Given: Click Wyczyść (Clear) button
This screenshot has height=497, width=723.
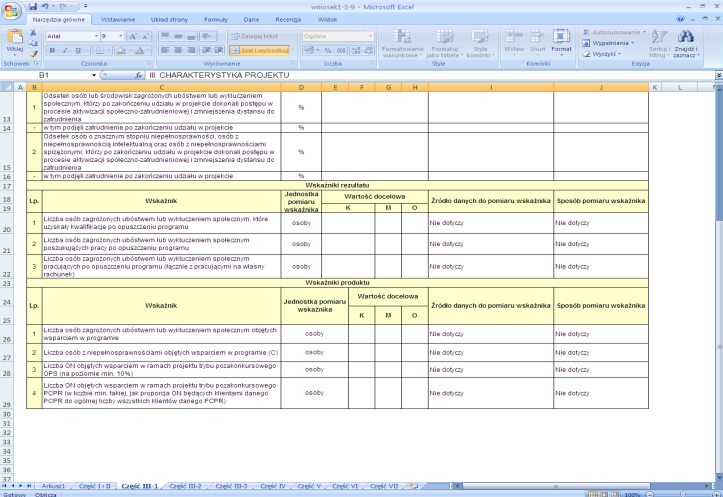Looking at the screenshot, I should click(602, 54).
